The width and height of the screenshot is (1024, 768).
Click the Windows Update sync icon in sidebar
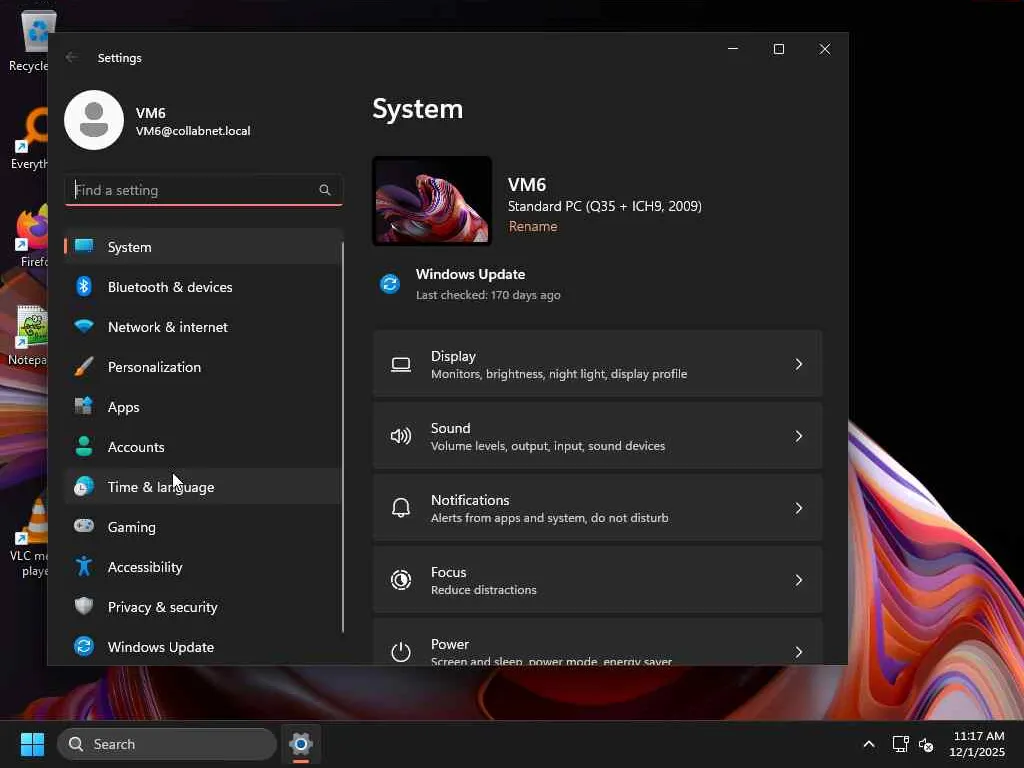[84, 647]
